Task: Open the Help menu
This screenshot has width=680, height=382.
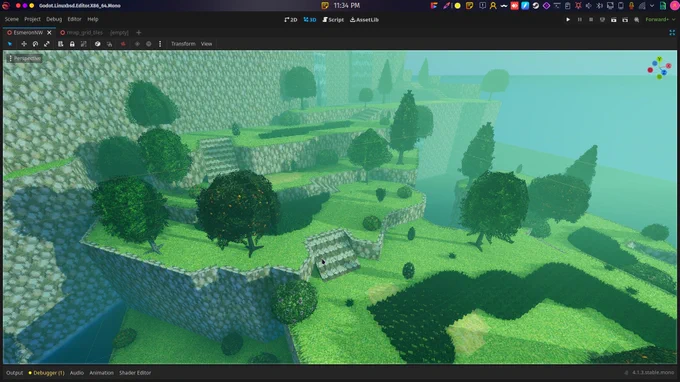Action: coord(93,19)
